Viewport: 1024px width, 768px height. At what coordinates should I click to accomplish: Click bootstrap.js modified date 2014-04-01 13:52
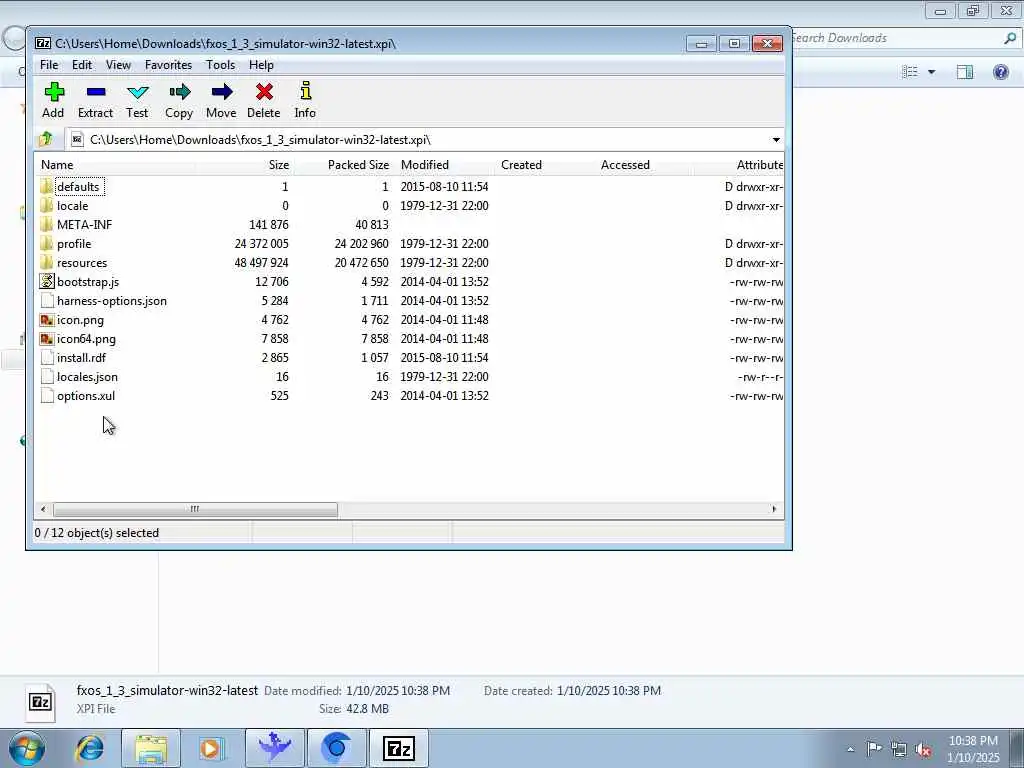coord(444,281)
